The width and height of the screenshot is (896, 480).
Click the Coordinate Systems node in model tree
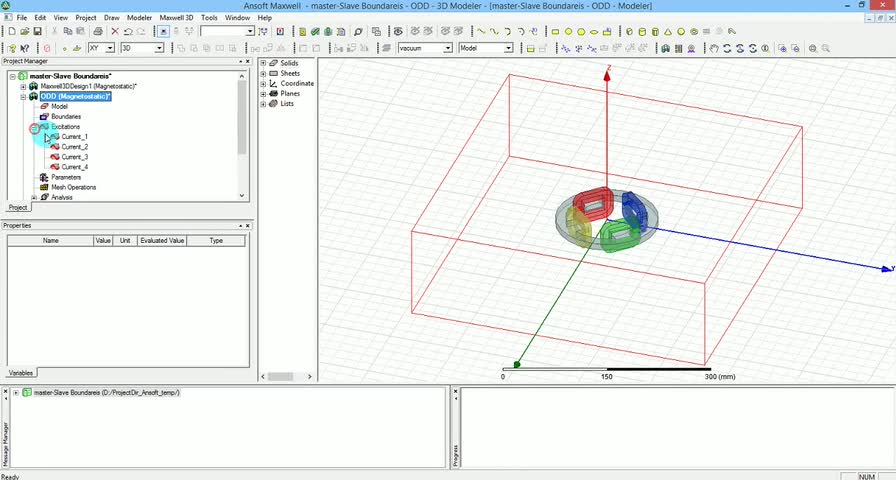click(x=297, y=83)
